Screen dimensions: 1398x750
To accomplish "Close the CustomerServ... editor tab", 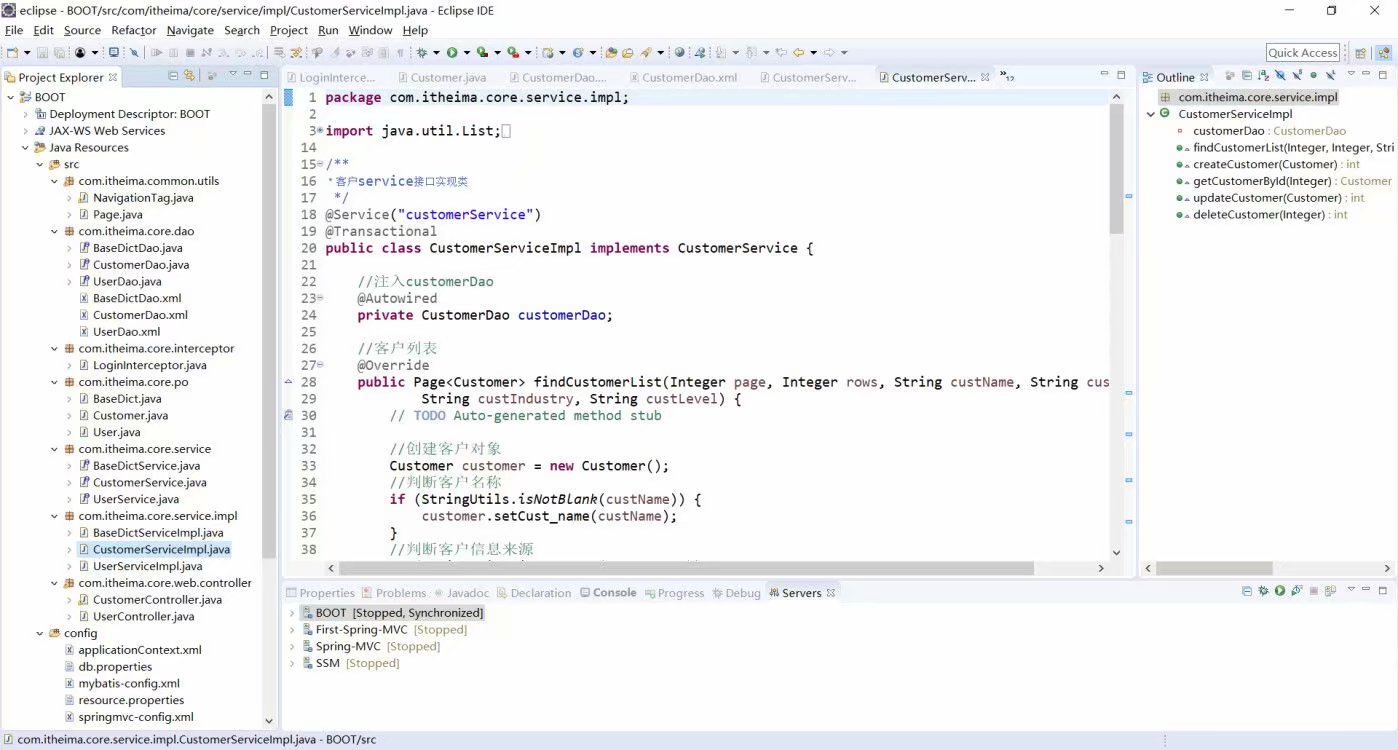I will 985,77.
